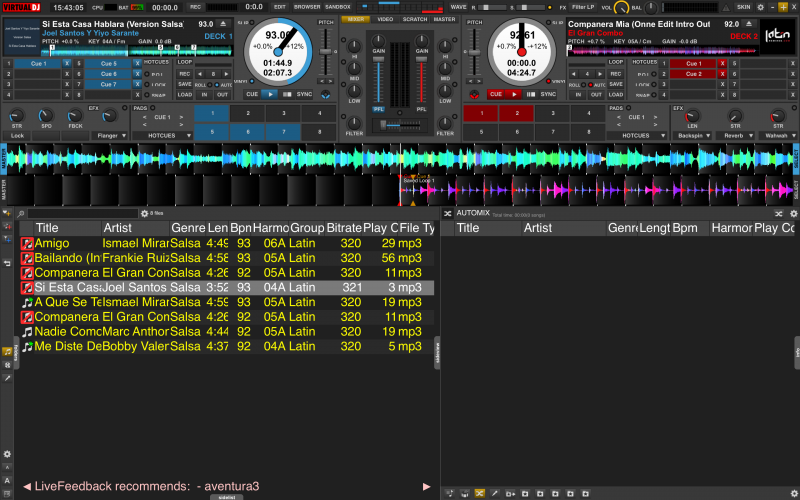
Task: Delete Cue 2 on Deck 2
Action: click(722, 74)
